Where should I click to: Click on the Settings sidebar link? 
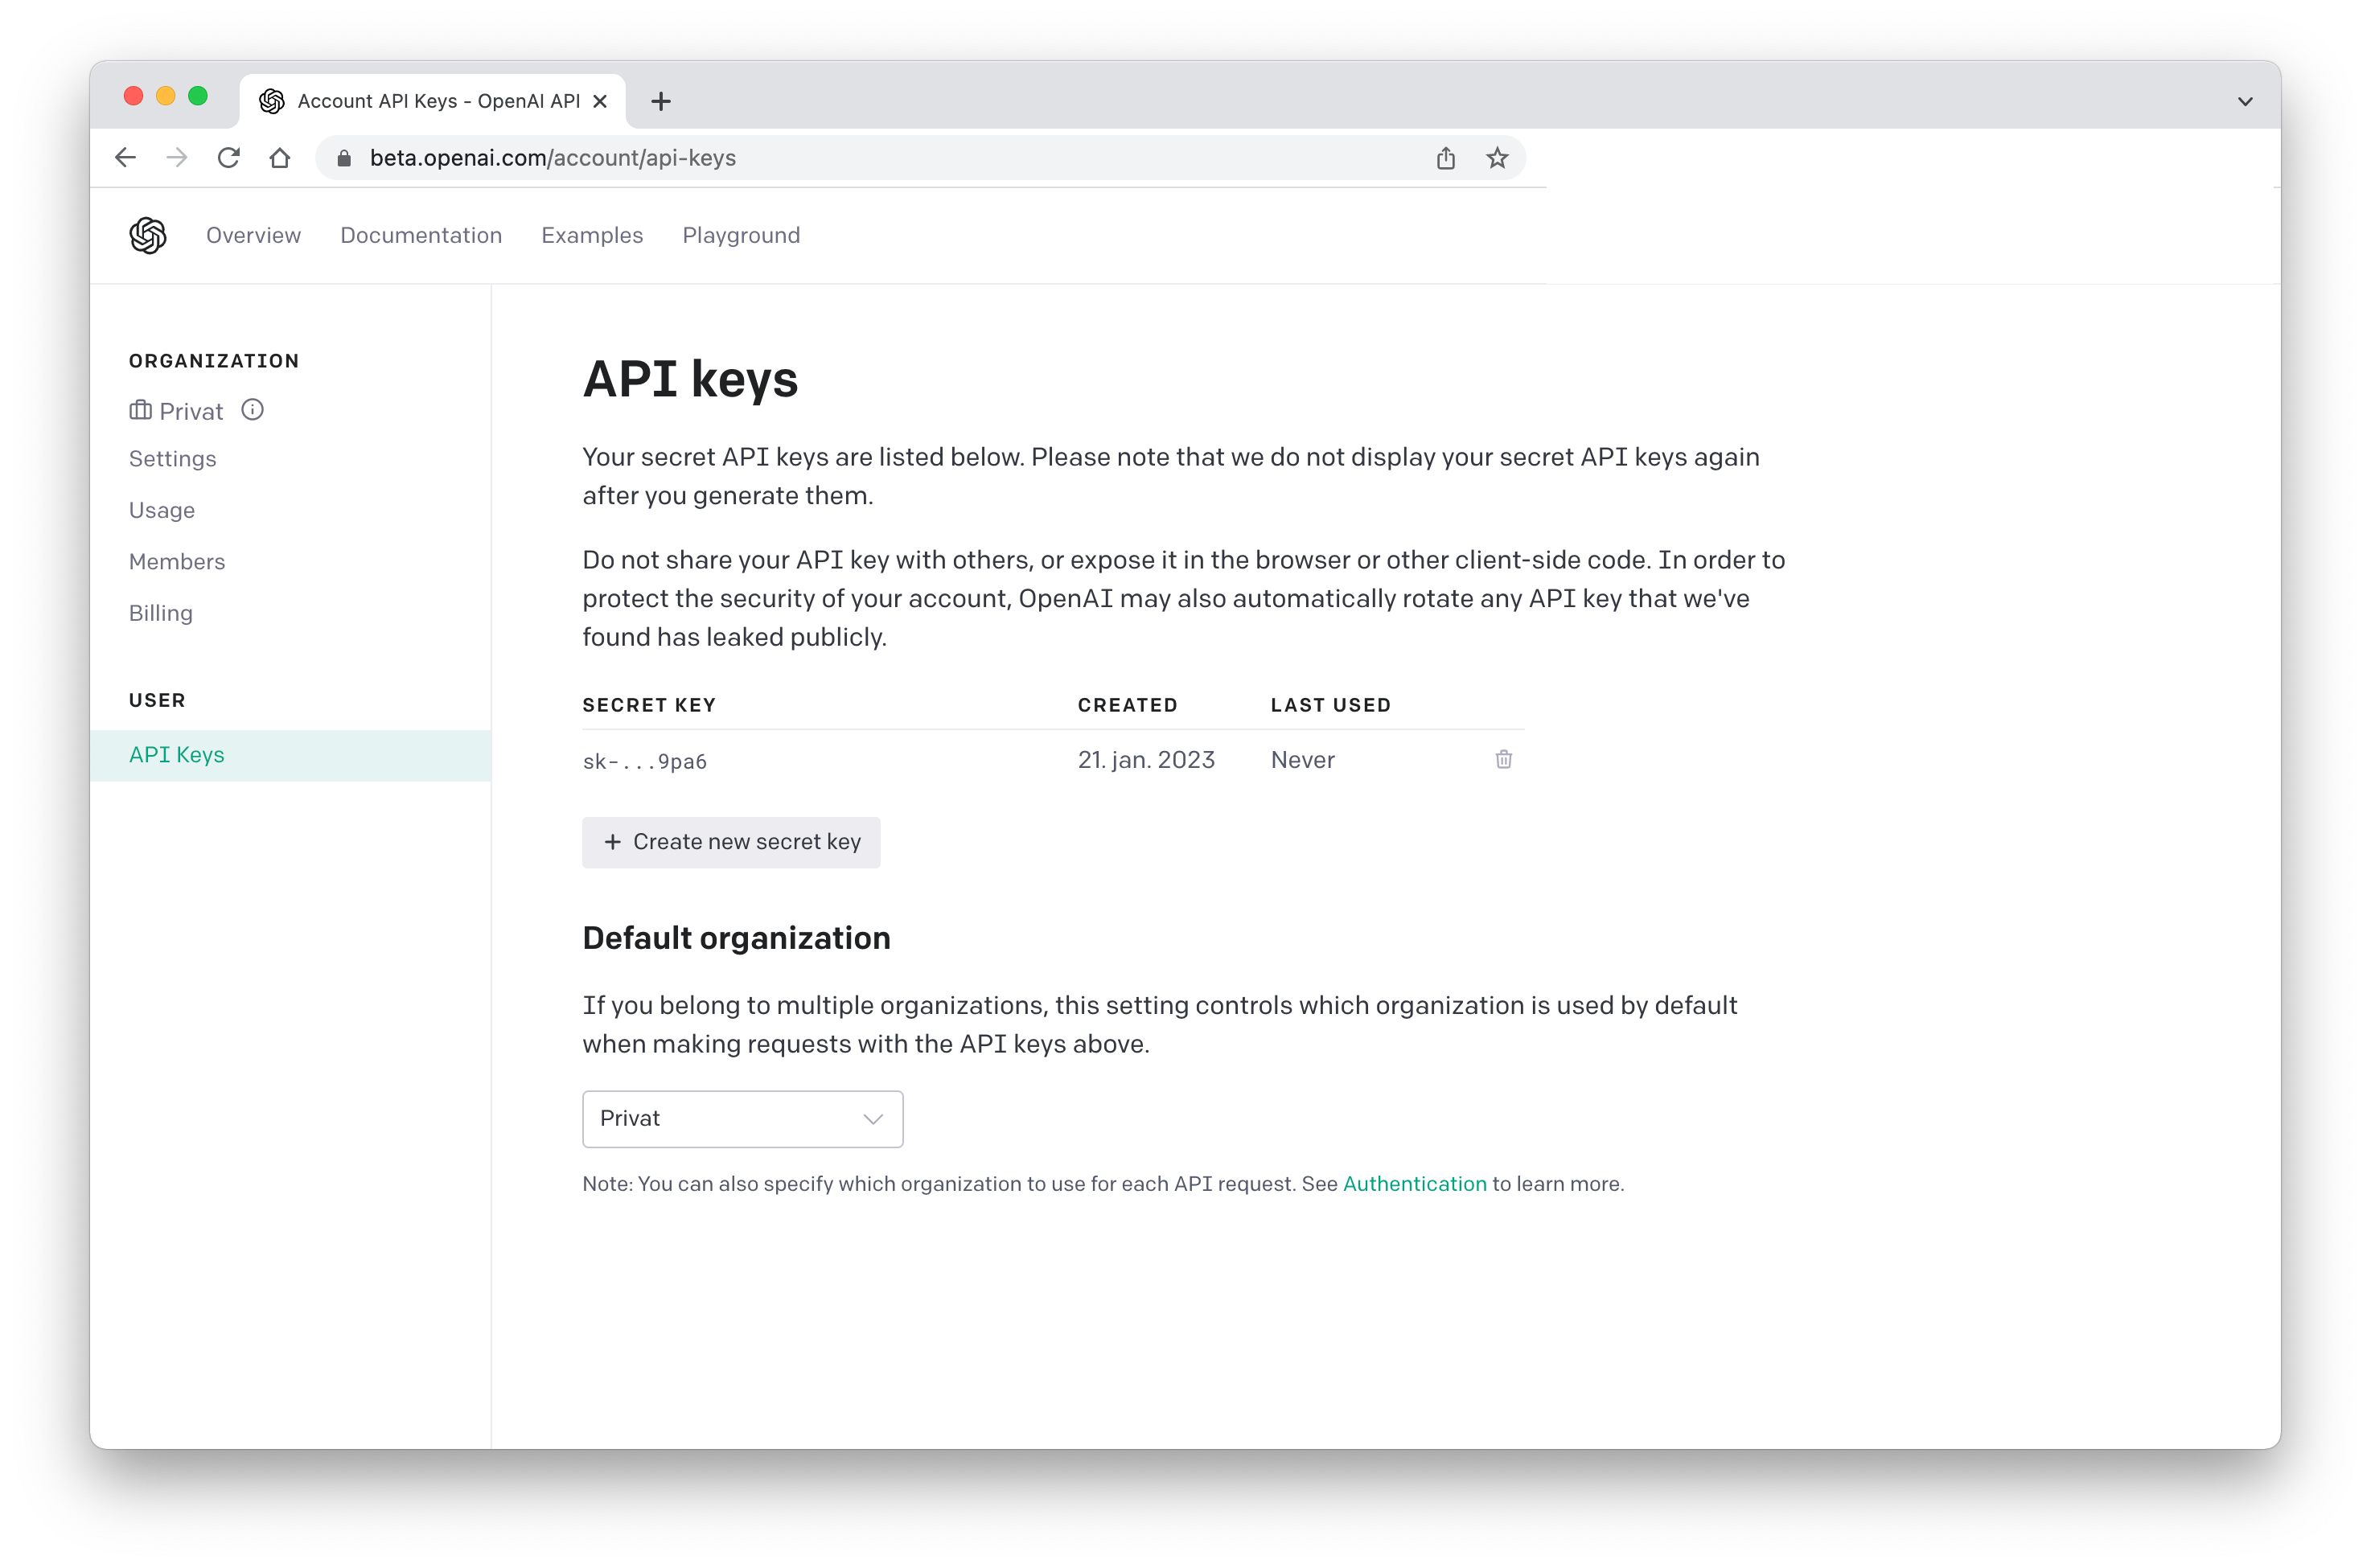(171, 458)
